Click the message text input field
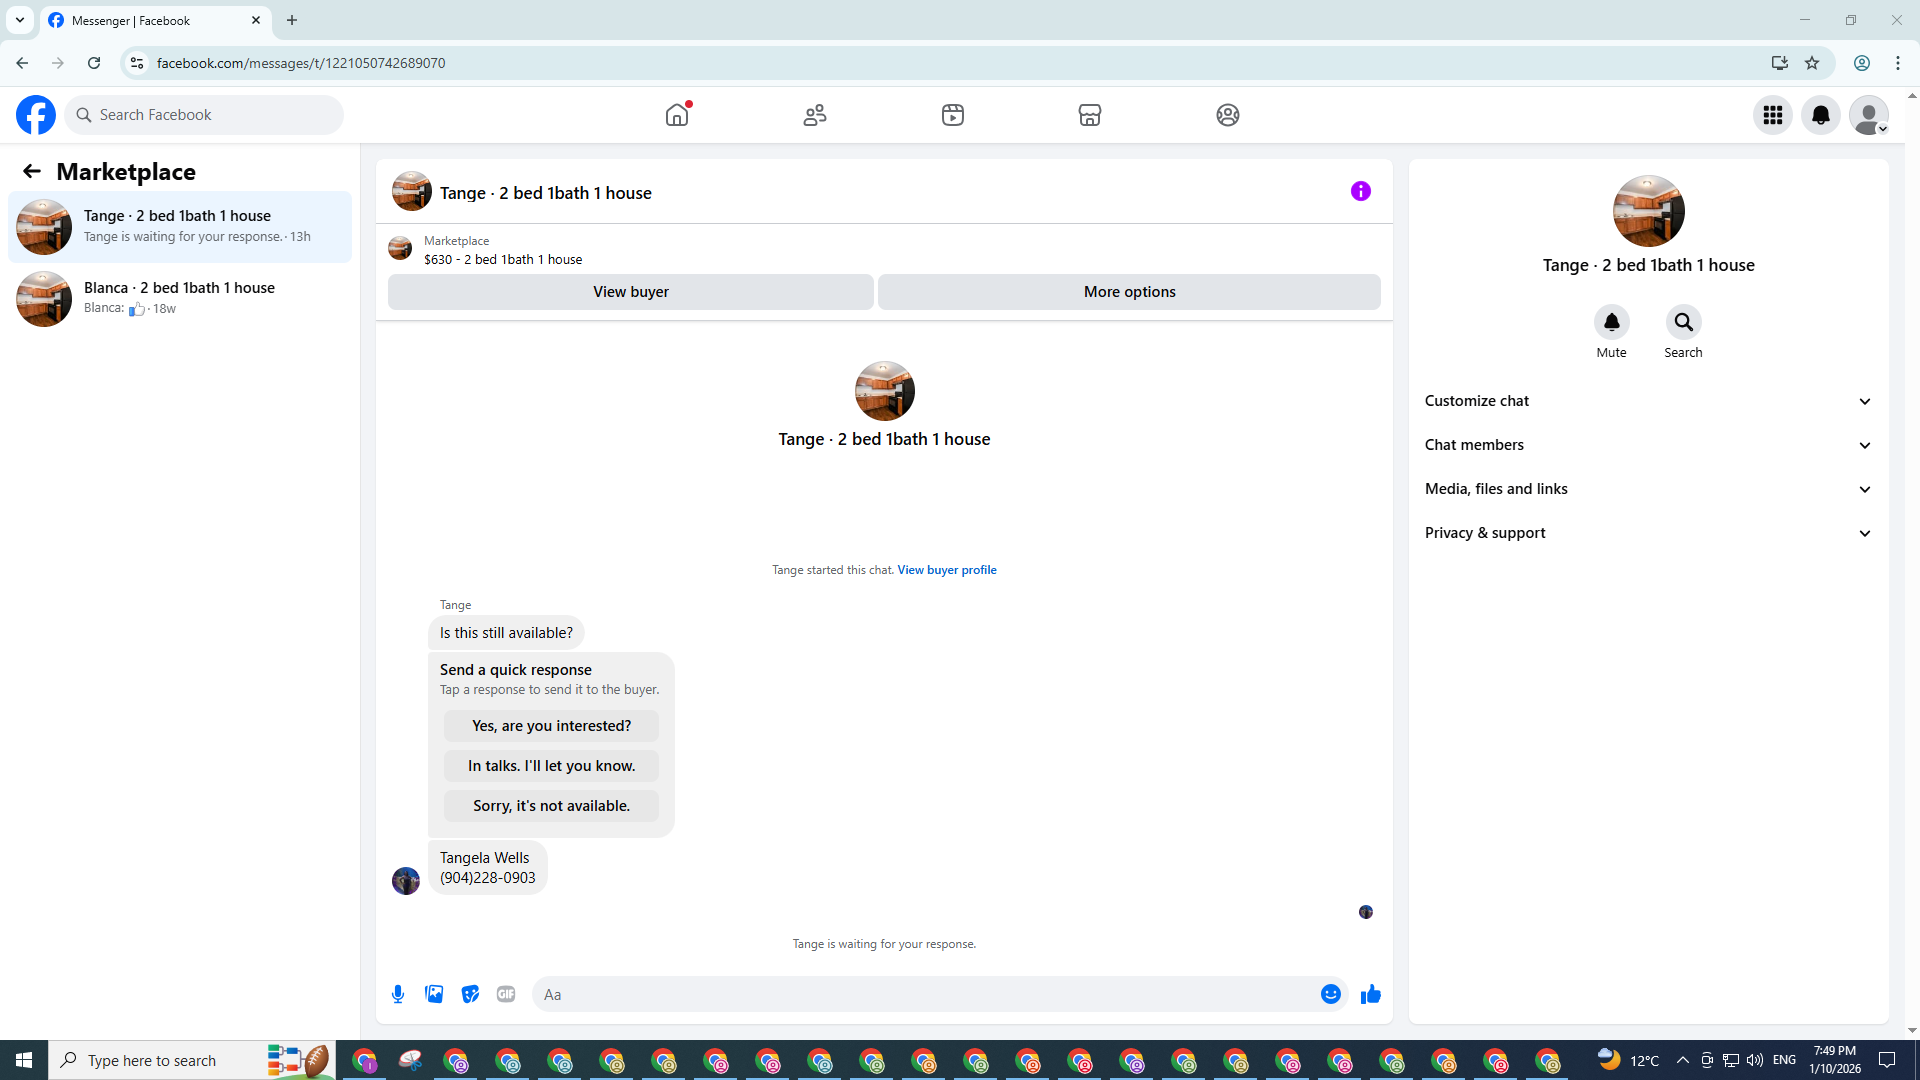 pos(925,994)
